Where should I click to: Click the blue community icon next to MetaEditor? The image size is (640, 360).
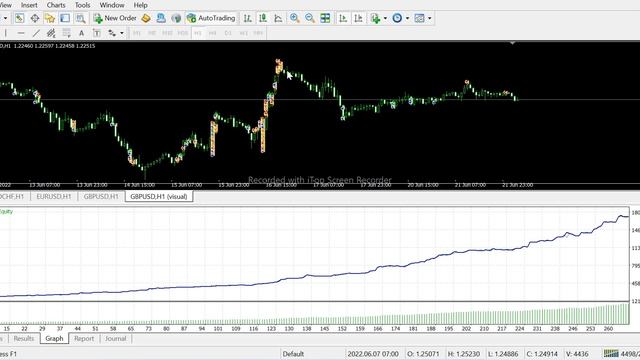pos(161,18)
